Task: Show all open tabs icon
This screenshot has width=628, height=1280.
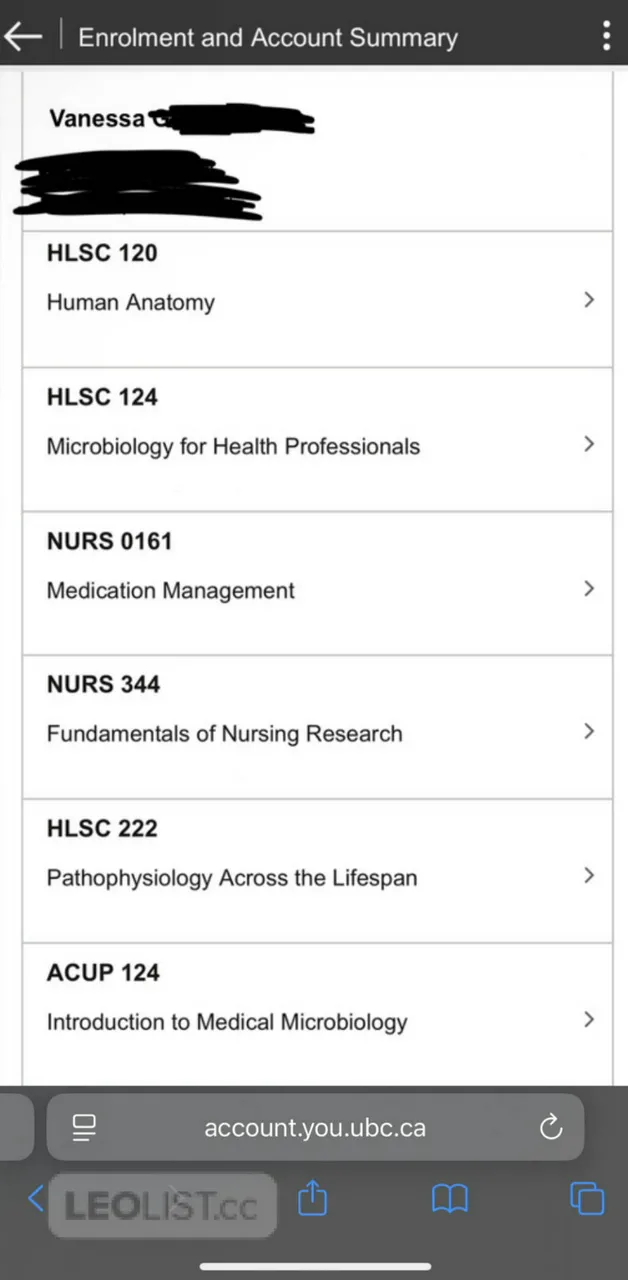Action: point(587,1198)
